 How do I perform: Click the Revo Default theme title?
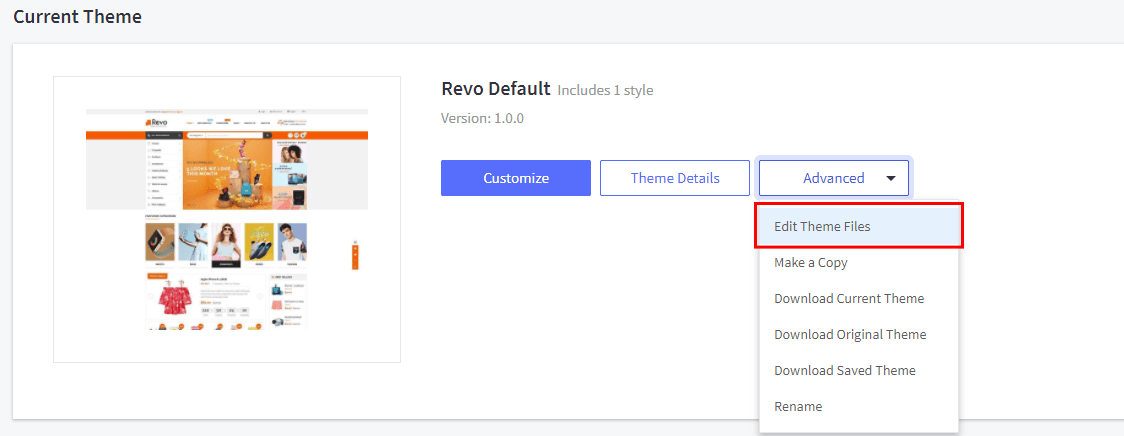(x=495, y=88)
